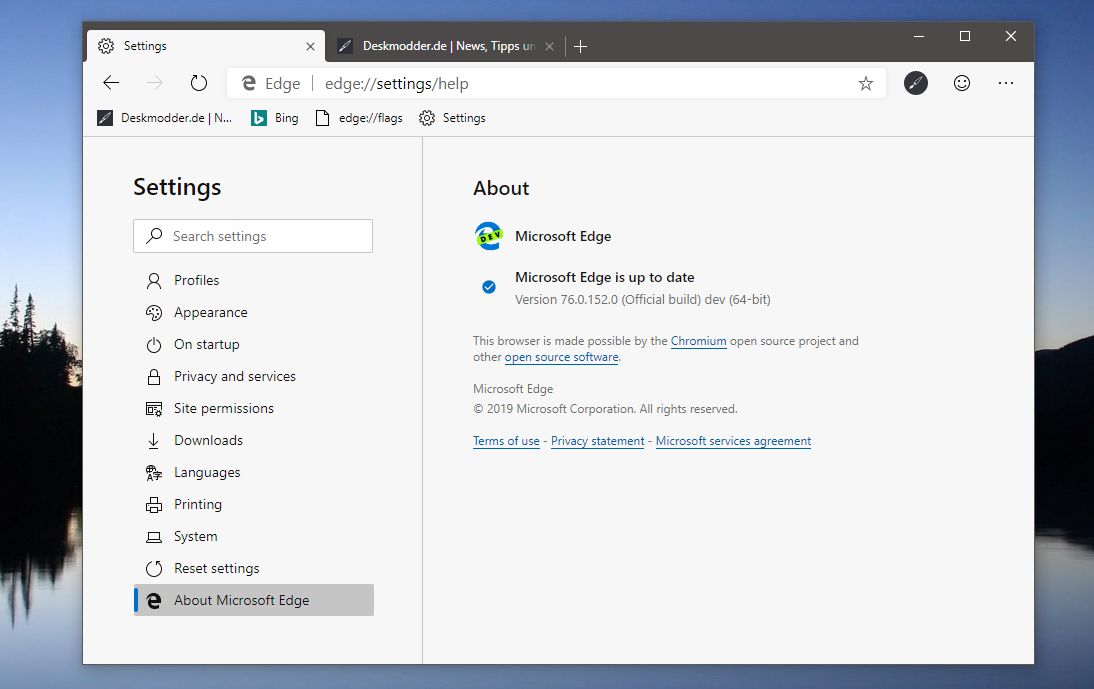Close the Settings tab
Screen dimensions: 1094x689
point(310,46)
